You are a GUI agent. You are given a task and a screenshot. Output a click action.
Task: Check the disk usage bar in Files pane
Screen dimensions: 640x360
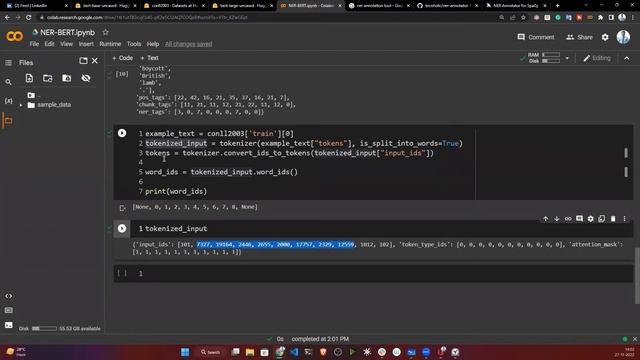pyautogui.click(x=44, y=329)
